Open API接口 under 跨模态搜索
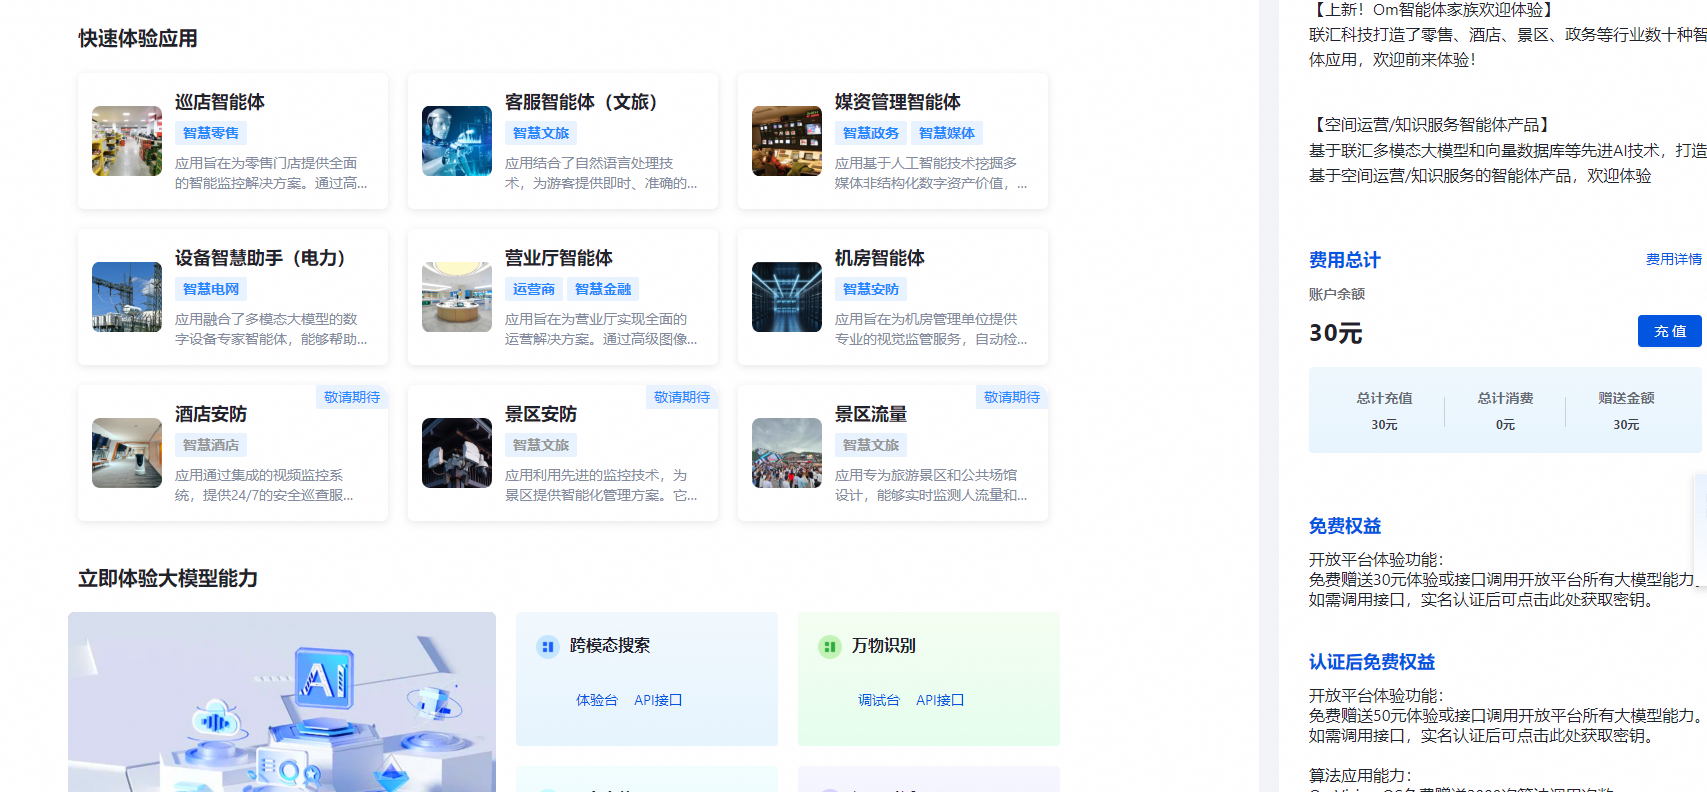This screenshot has width=1707, height=792. (x=658, y=700)
